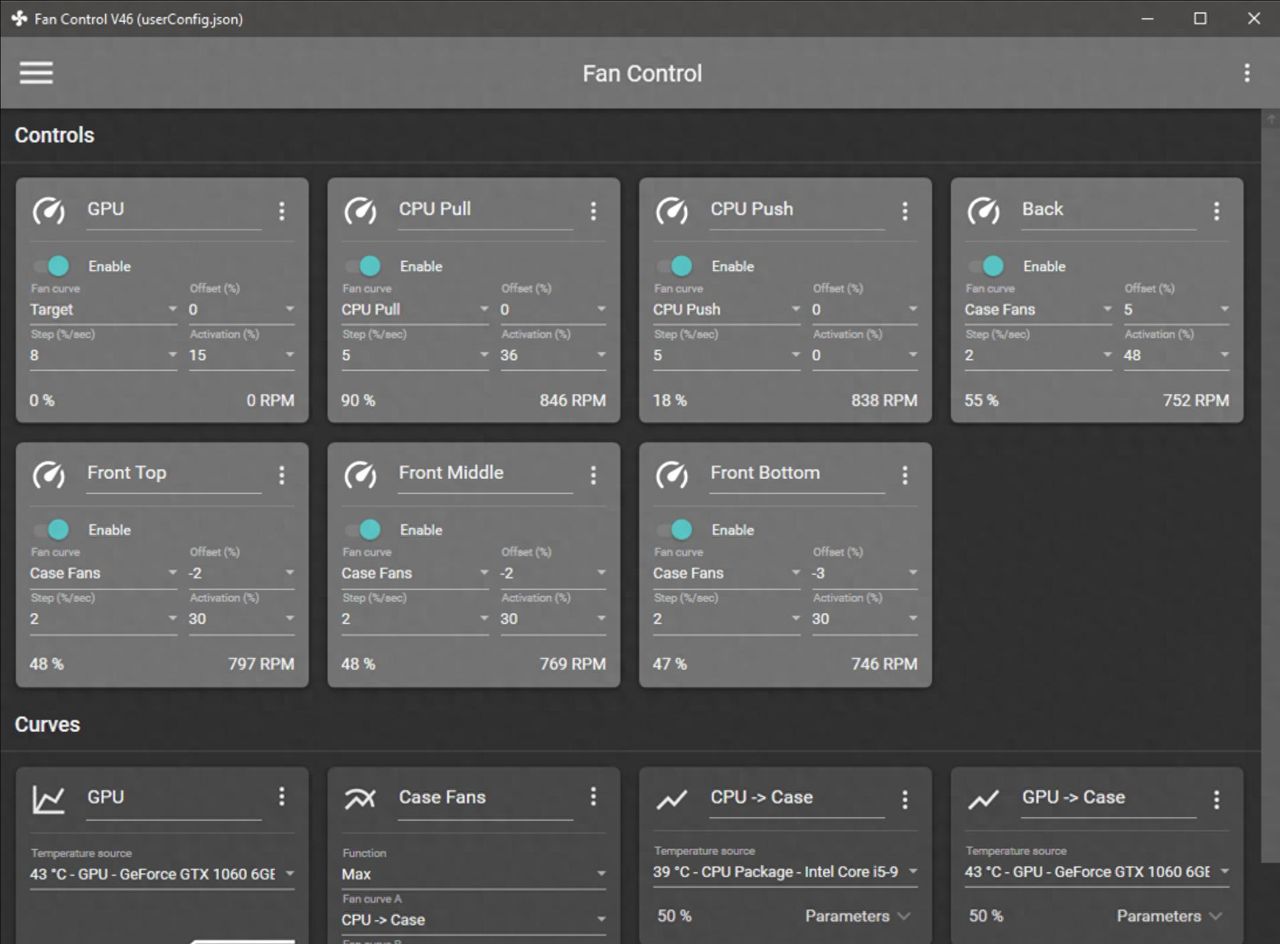Toggle Enable switch on CPU Push card
Viewport: 1280px width, 944px height.
[675, 266]
